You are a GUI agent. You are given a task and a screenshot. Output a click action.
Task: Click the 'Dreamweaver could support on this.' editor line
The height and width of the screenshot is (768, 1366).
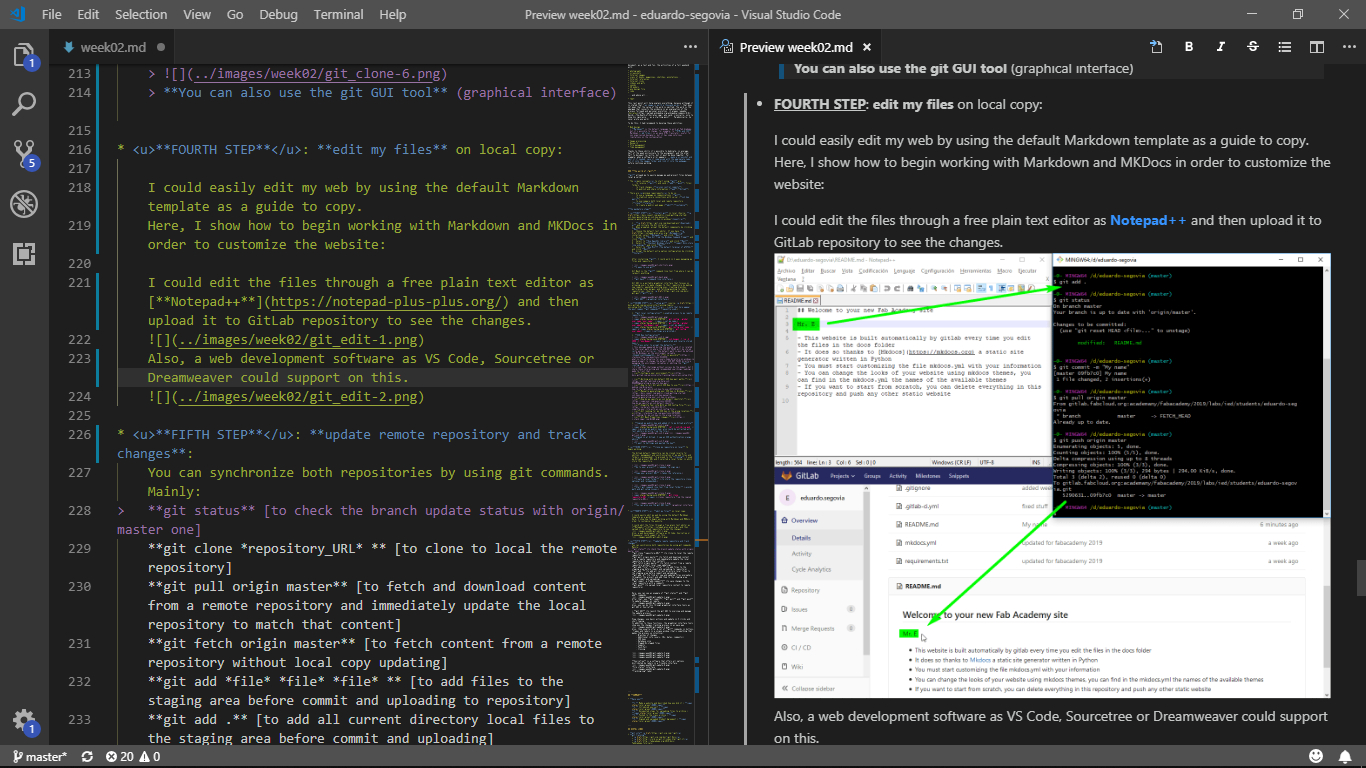278,377
